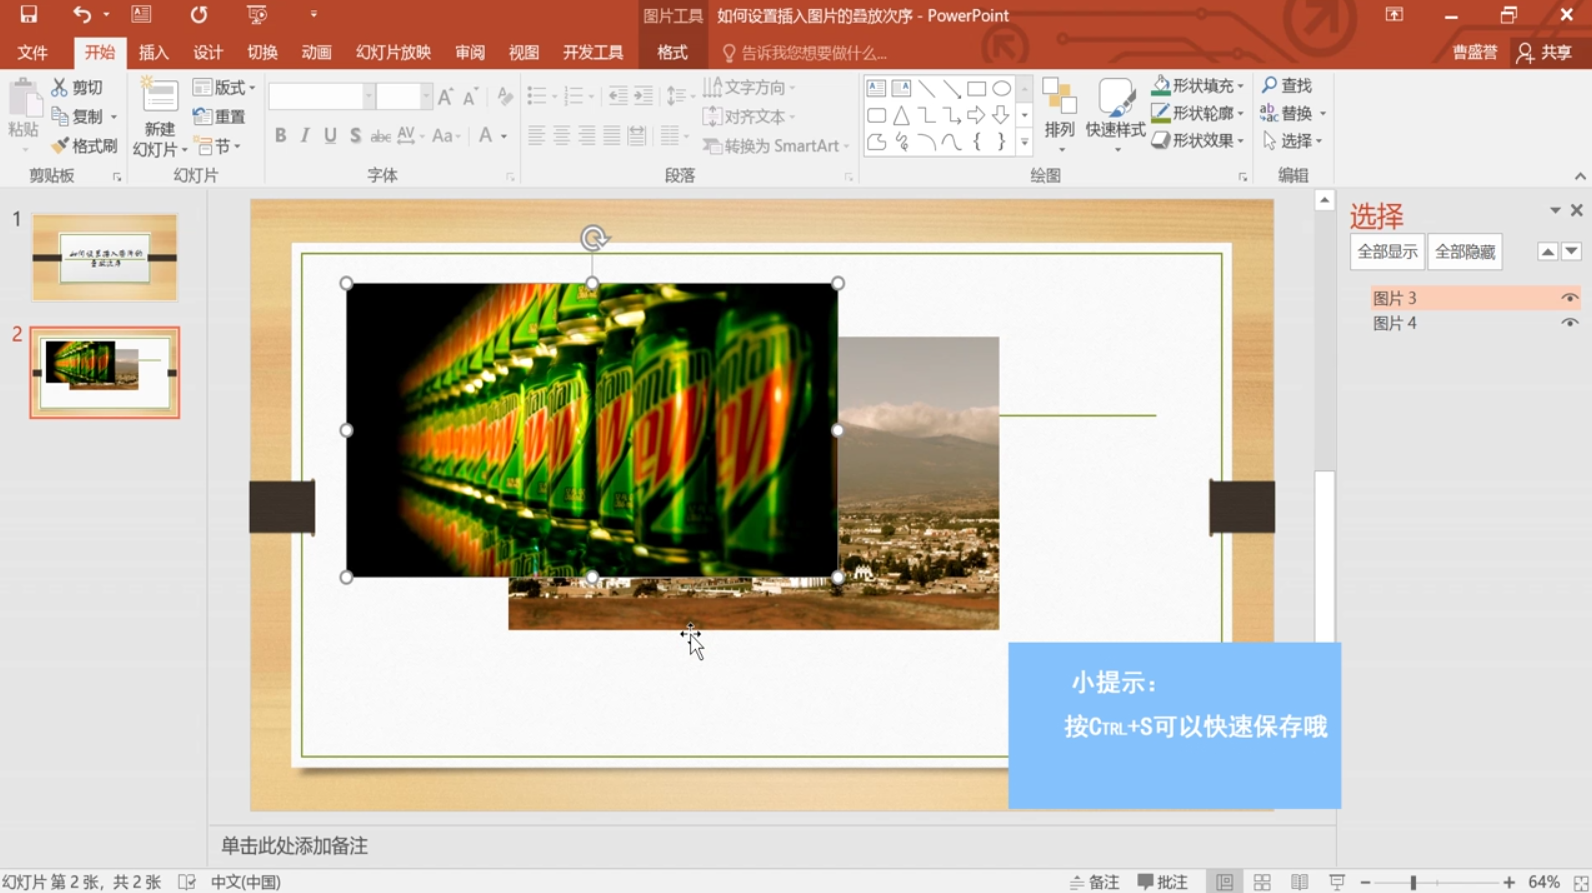Increase font size
This screenshot has width=1592, height=893.
(446, 96)
